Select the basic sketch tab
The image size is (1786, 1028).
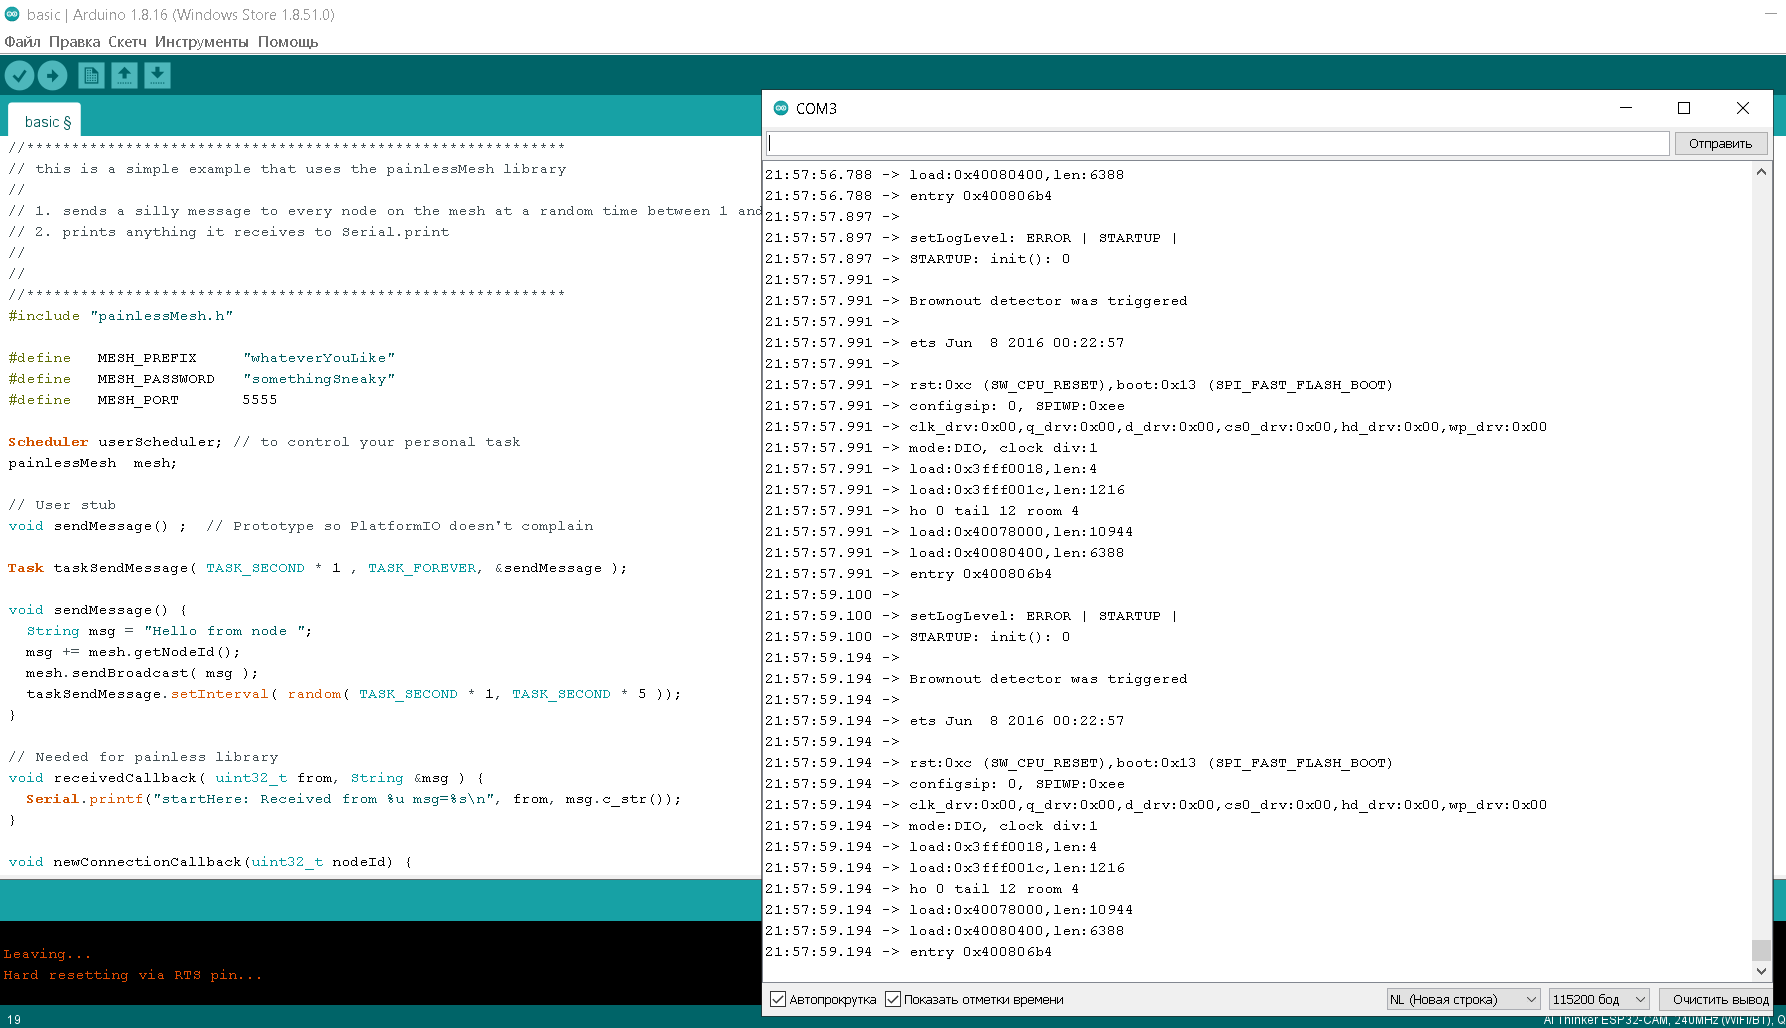(47, 122)
